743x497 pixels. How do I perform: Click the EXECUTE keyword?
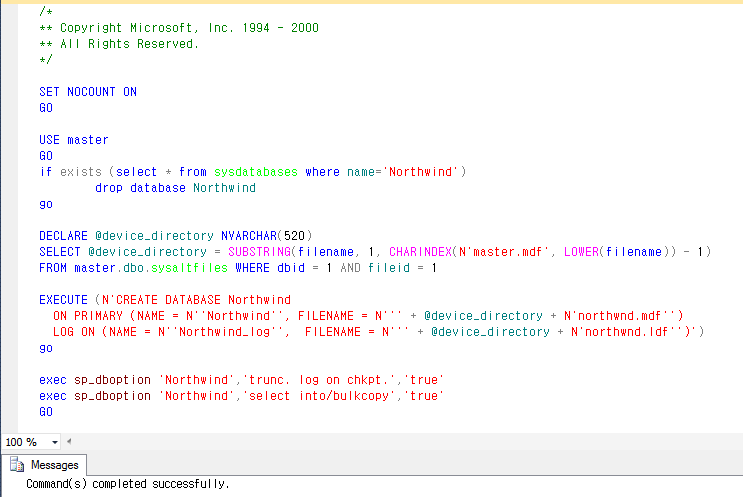(63, 300)
